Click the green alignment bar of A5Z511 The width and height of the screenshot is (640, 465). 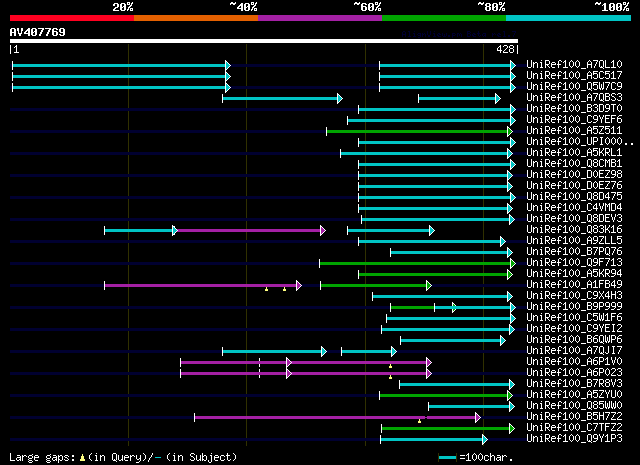[419, 131]
